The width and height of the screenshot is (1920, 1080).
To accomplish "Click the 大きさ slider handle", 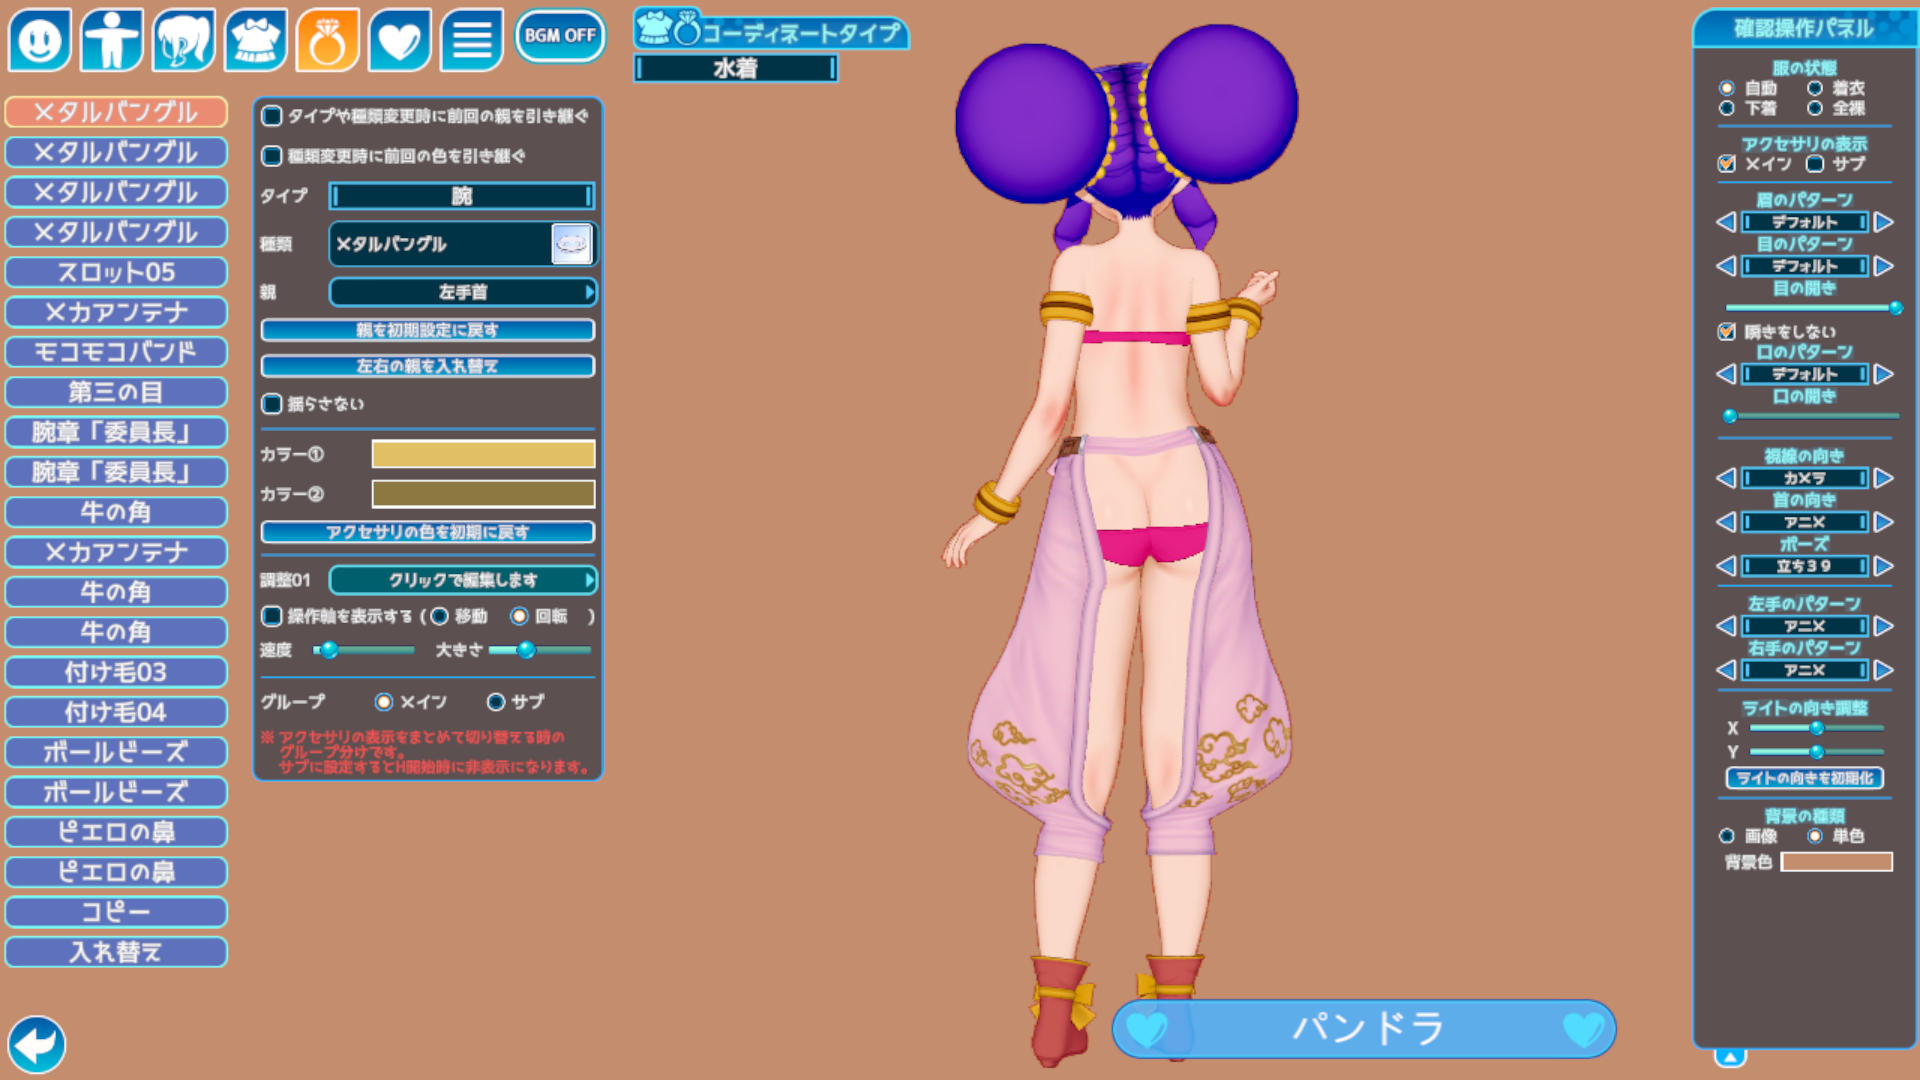I will (x=526, y=650).
